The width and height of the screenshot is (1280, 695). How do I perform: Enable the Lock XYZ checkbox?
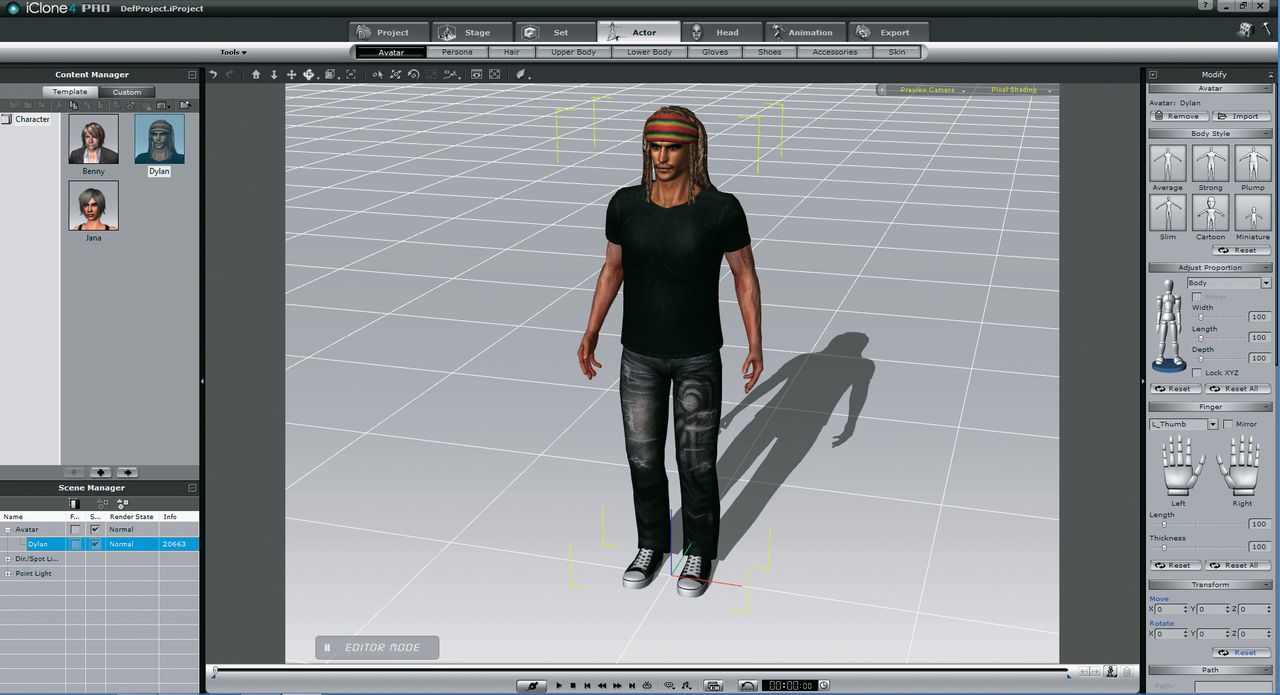click(1196, 373)
